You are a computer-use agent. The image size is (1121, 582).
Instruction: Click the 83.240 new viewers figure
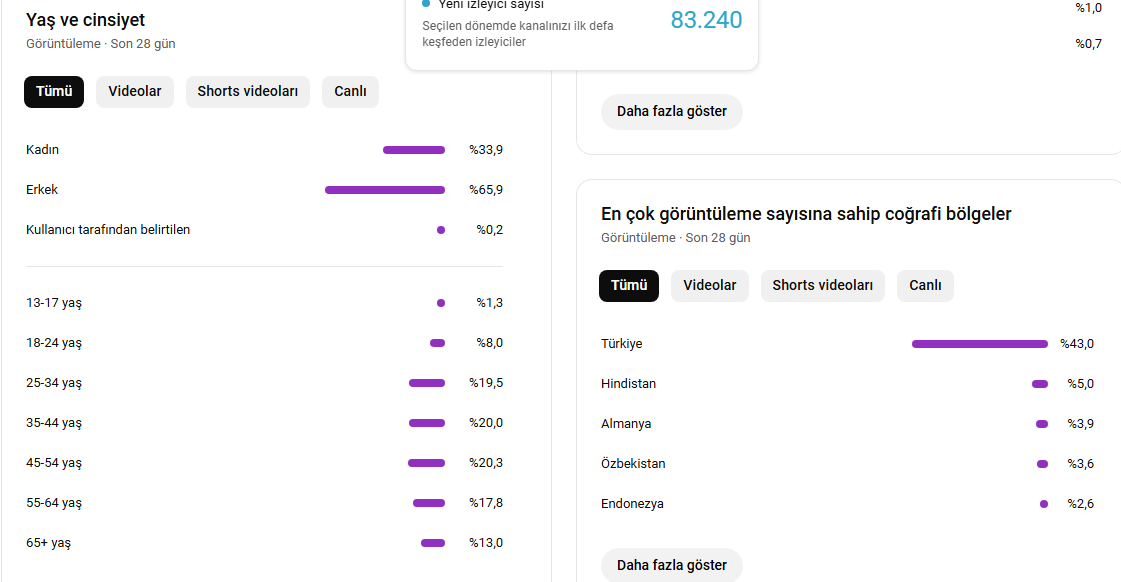[706, 20]
